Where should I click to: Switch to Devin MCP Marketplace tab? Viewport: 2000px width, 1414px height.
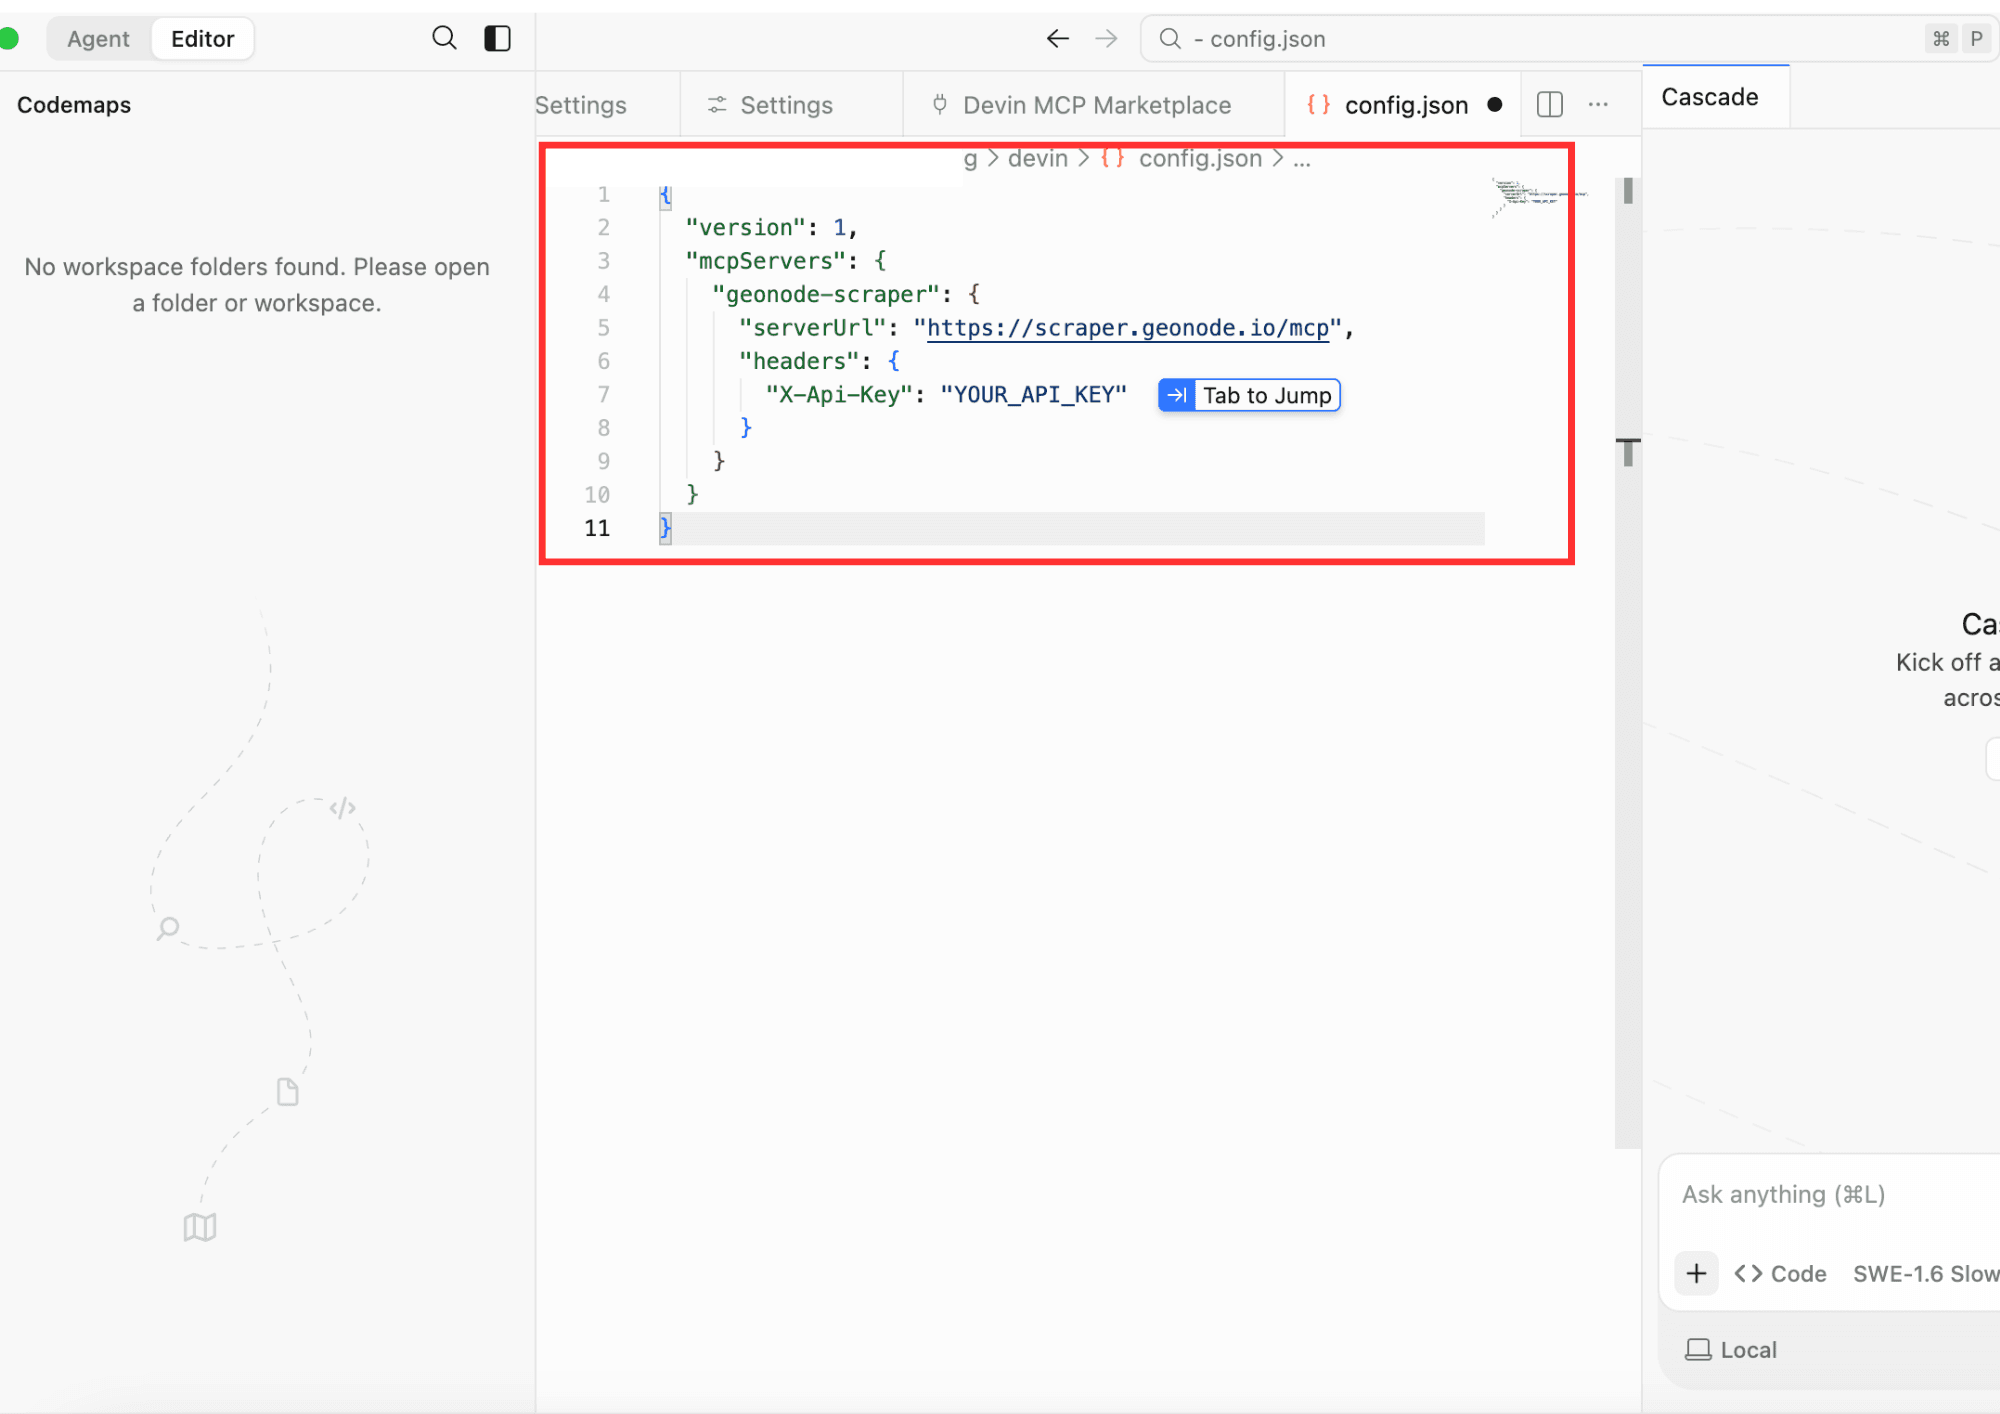(x=1093, y=105)
